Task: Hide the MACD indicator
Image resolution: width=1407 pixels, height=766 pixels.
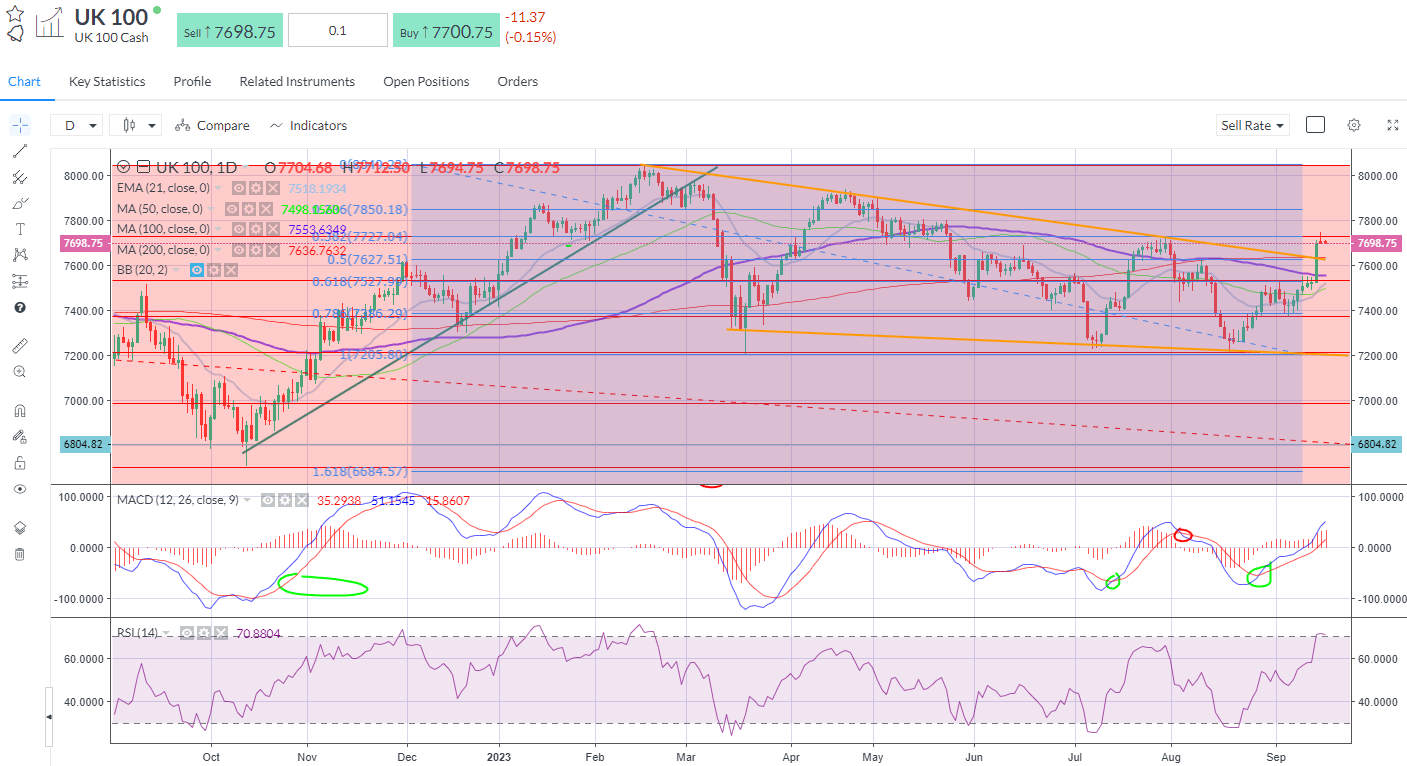Action: pyautogui.click(x=268, y=500)
